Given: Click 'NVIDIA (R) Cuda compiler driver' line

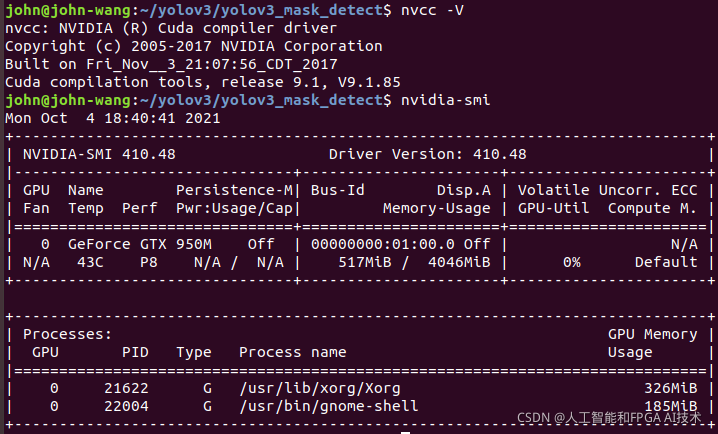Looking at the screenshot, I should [x=198, y=28].
